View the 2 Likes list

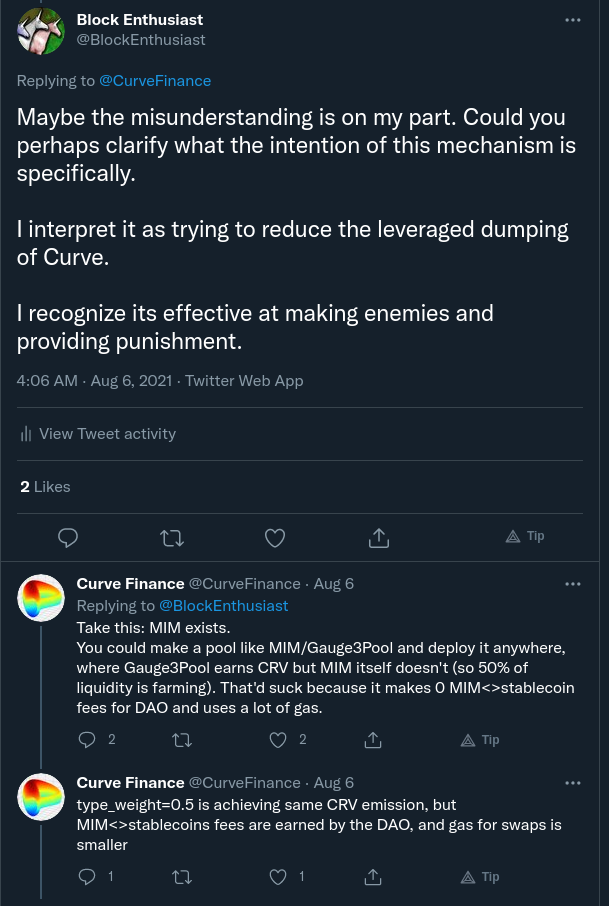[45, 486]
